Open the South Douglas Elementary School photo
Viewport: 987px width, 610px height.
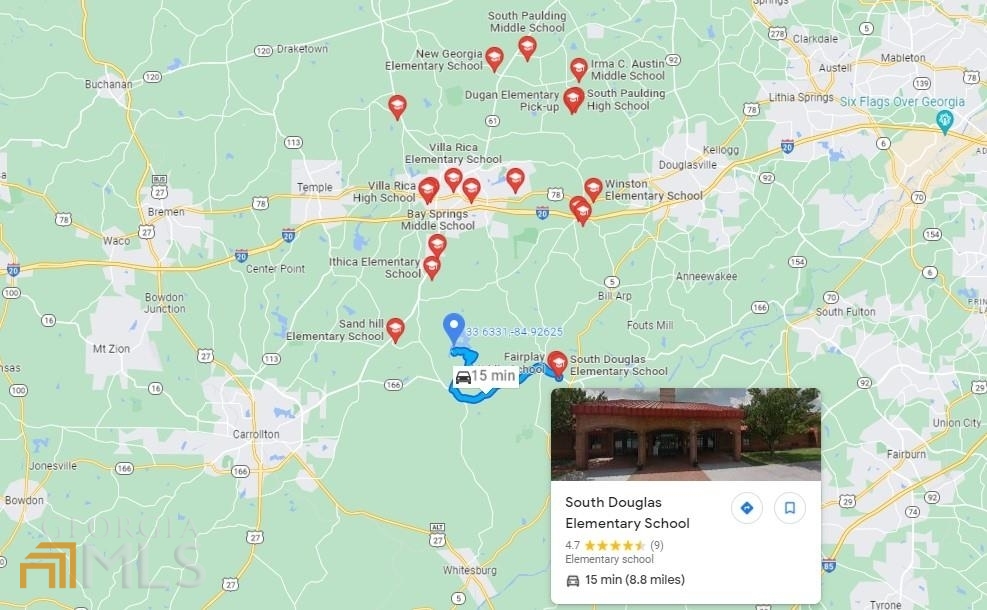point(685,434)
